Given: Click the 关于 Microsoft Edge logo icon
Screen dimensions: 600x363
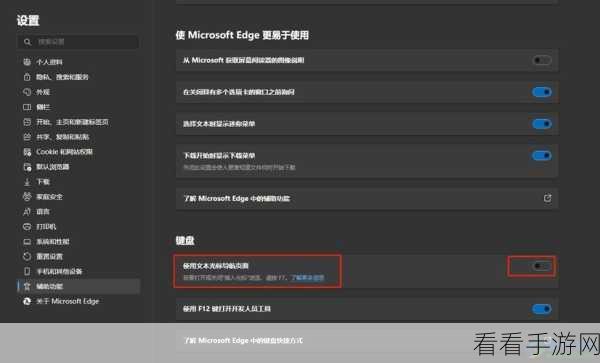Looking at the screenshot, I should coord(27,301).
